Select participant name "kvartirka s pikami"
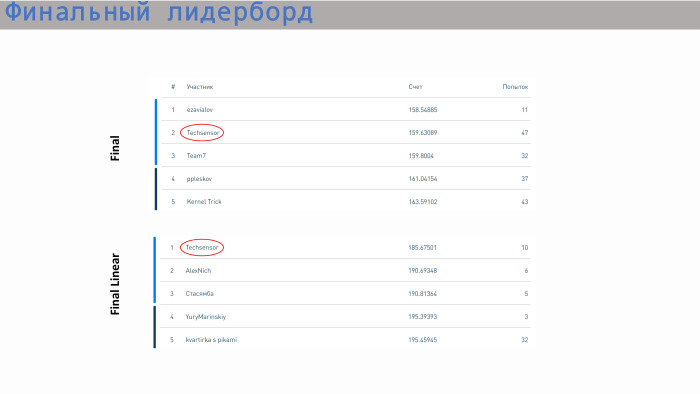Image resolution: width=700 pixels, height=394 pixels. pos(211,340)
